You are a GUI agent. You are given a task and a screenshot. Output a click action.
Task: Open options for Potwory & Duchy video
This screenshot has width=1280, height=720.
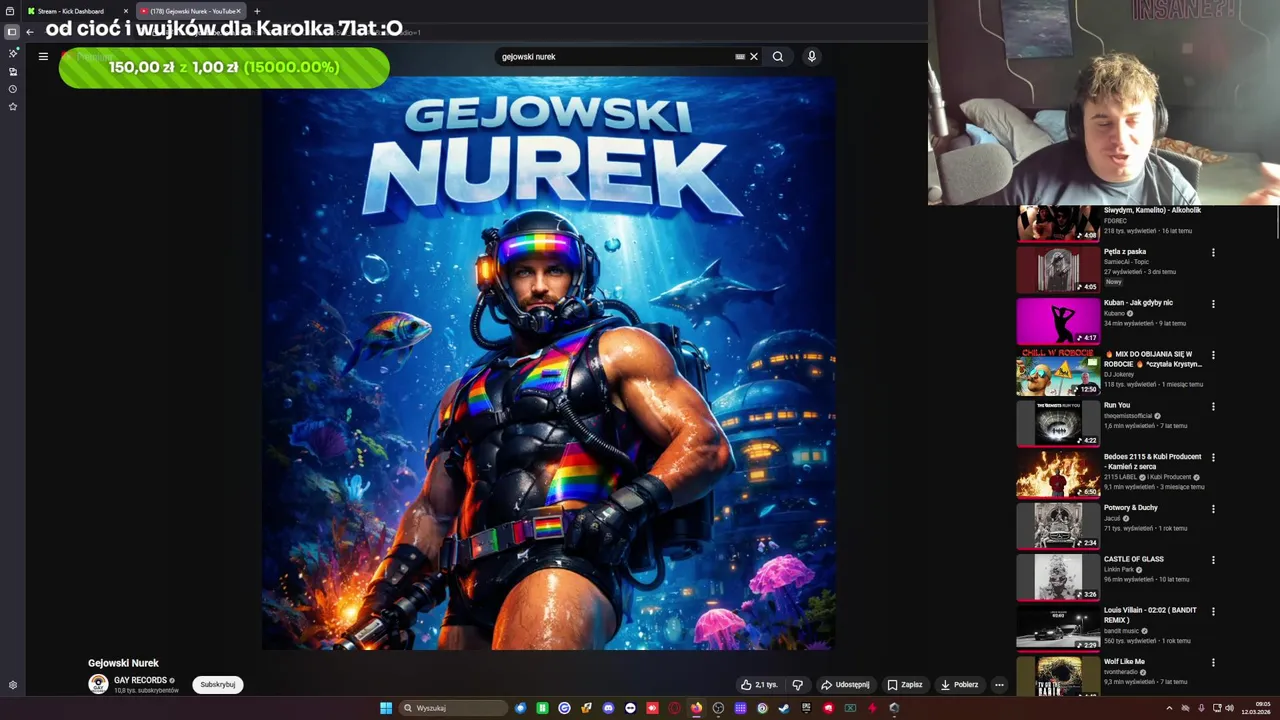(x=1213, y=509)
